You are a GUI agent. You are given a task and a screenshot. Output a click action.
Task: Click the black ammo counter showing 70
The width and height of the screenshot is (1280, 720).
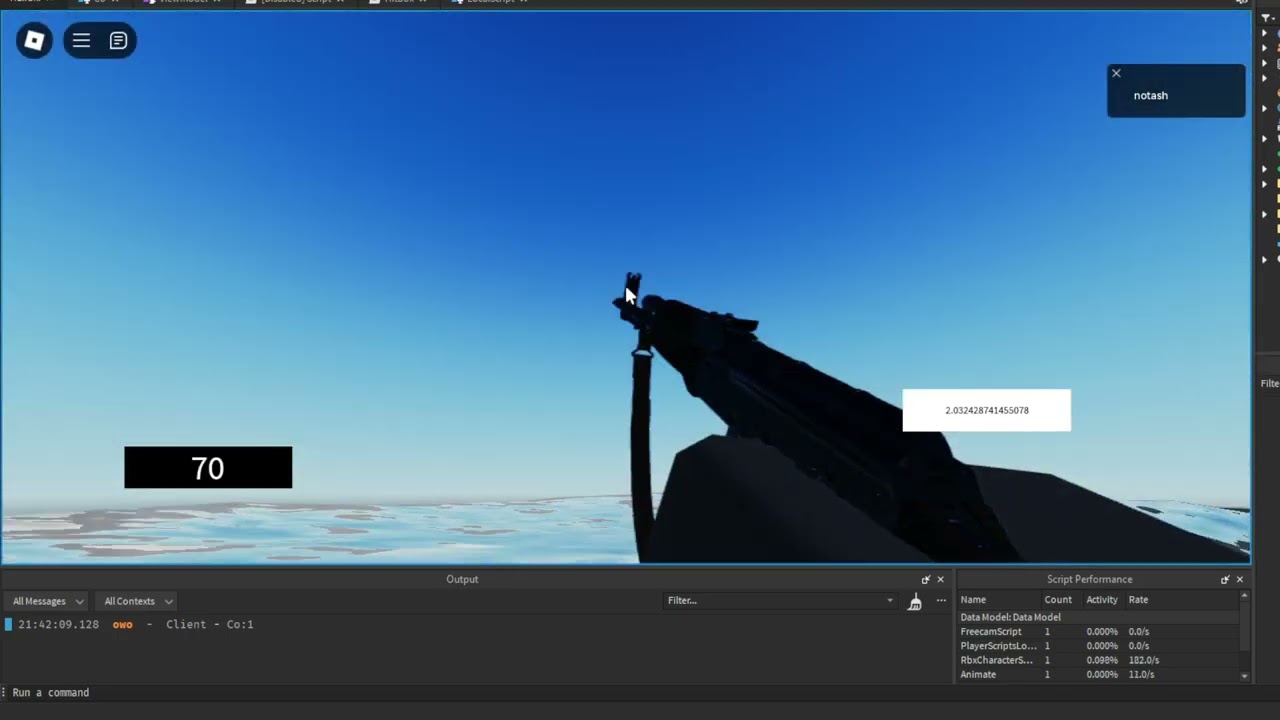[x=208, y=468]
